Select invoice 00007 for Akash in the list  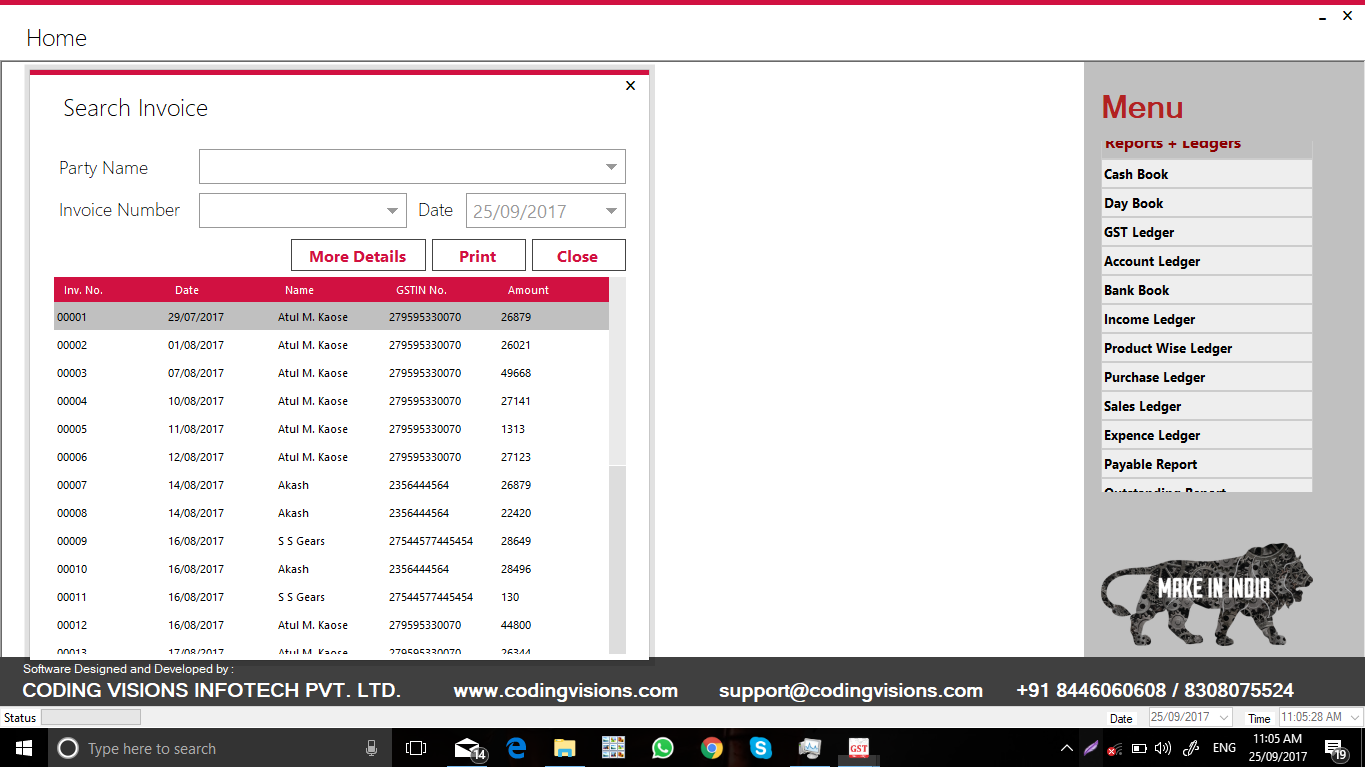coord(300,485)
